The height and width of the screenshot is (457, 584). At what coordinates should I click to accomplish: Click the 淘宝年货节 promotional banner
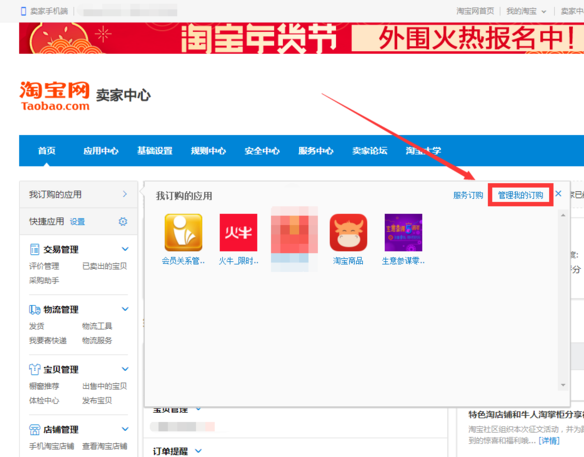pyautogui.click(x=301, y=38)
